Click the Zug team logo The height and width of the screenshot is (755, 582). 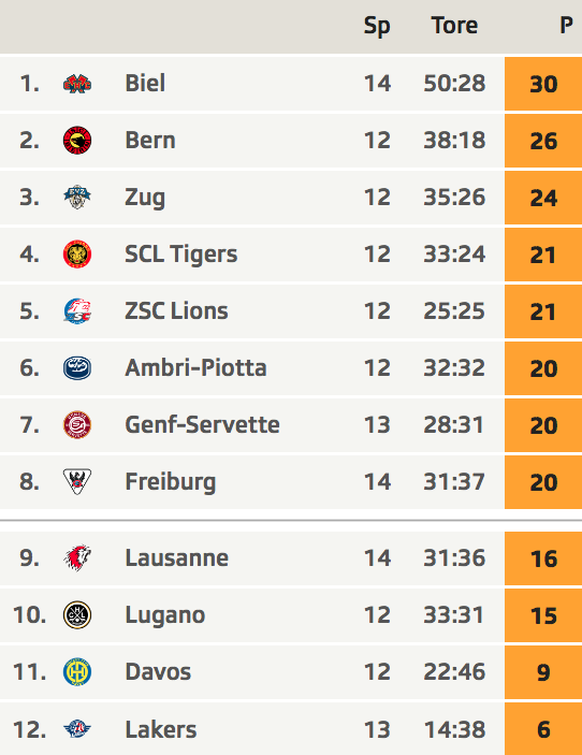[77, 197]
